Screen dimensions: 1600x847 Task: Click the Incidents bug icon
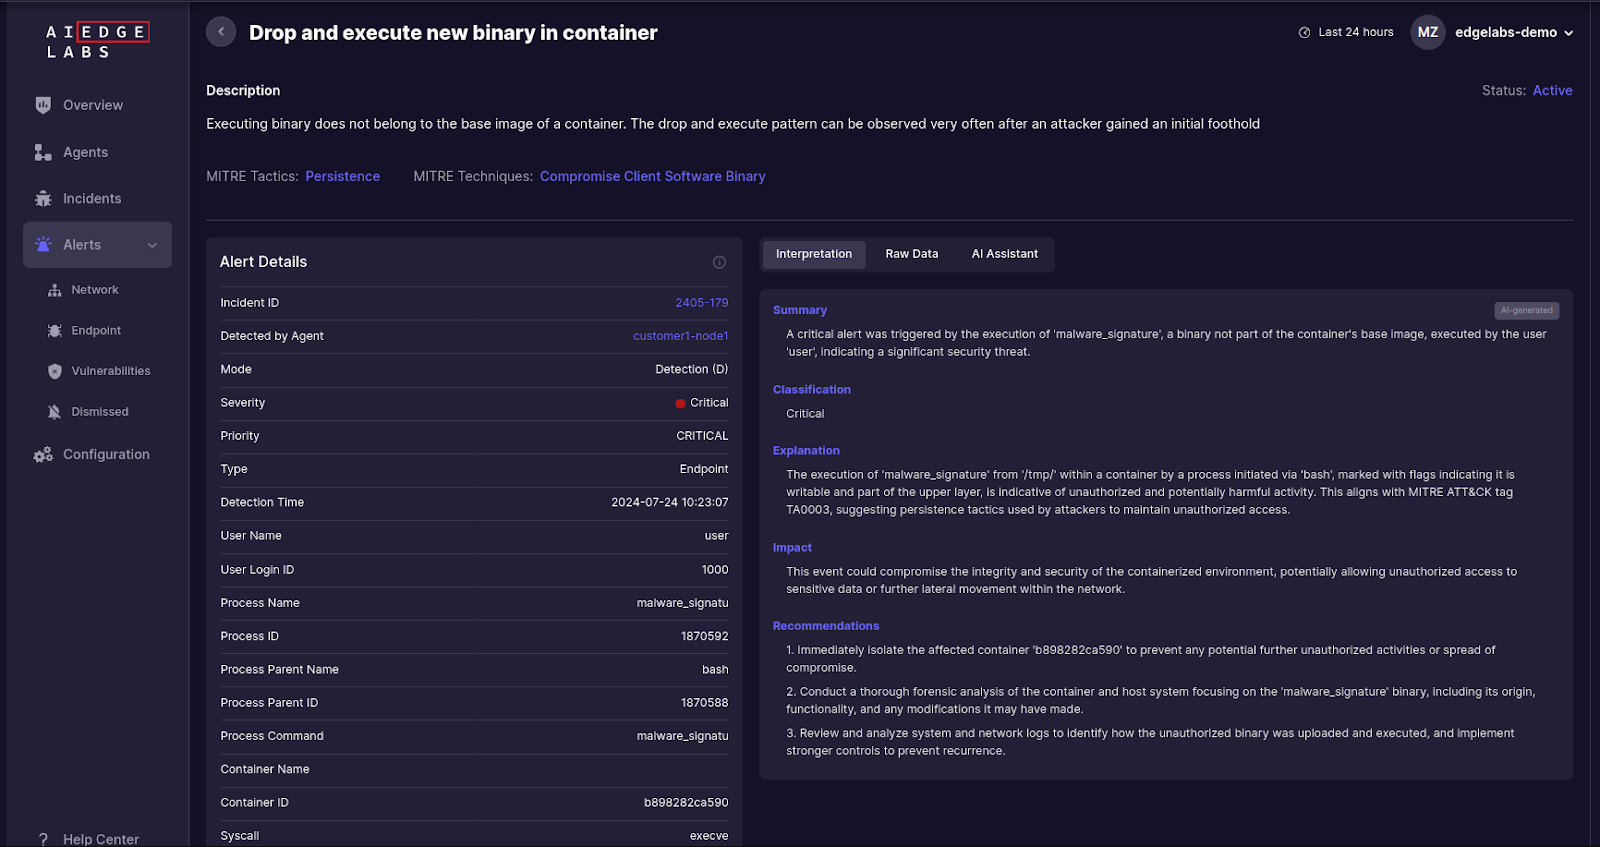click(x=43, y=199)
